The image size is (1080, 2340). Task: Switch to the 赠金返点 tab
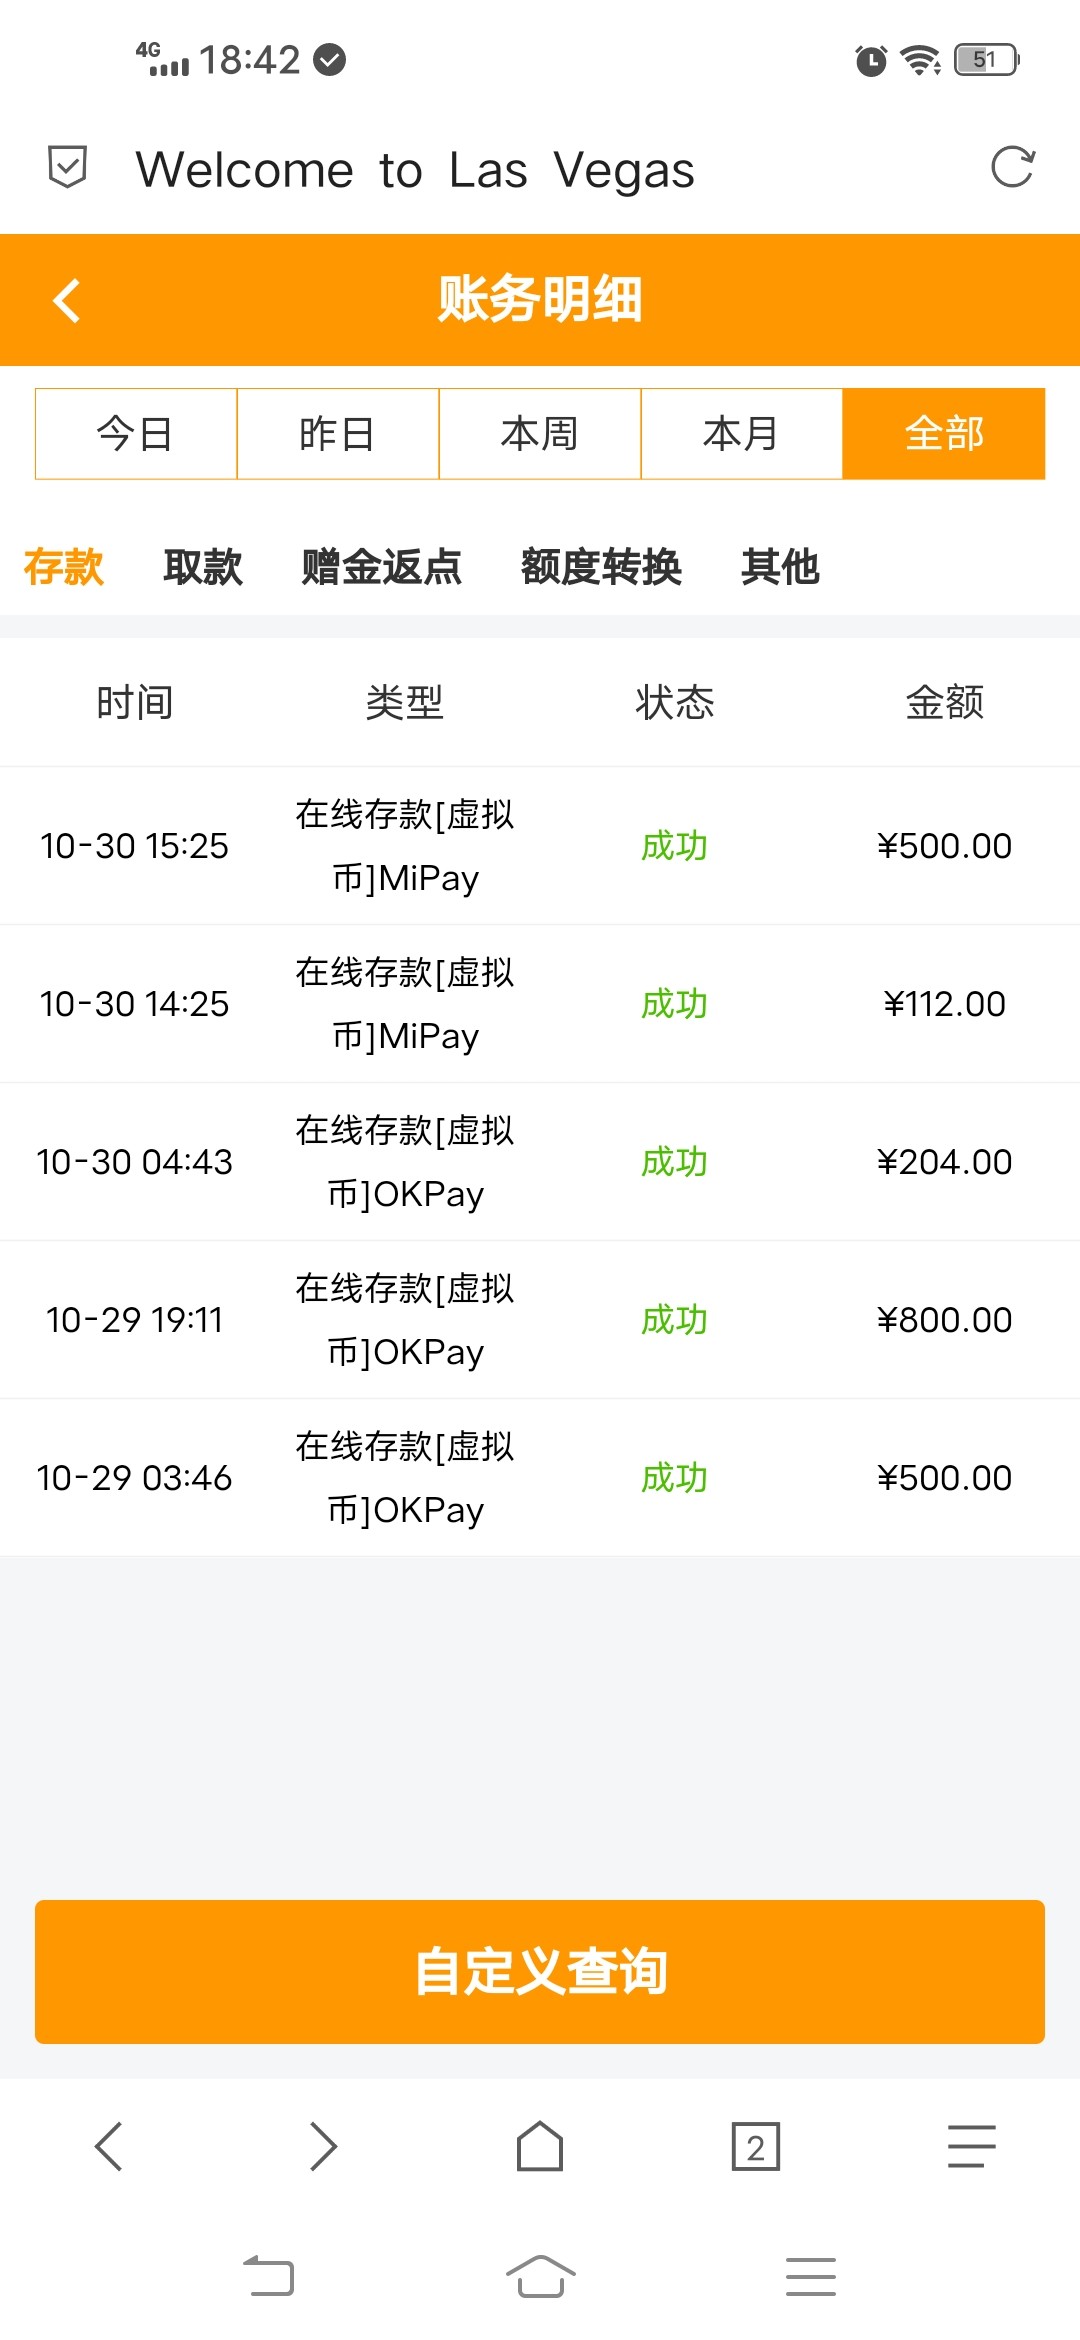(382, 567)
